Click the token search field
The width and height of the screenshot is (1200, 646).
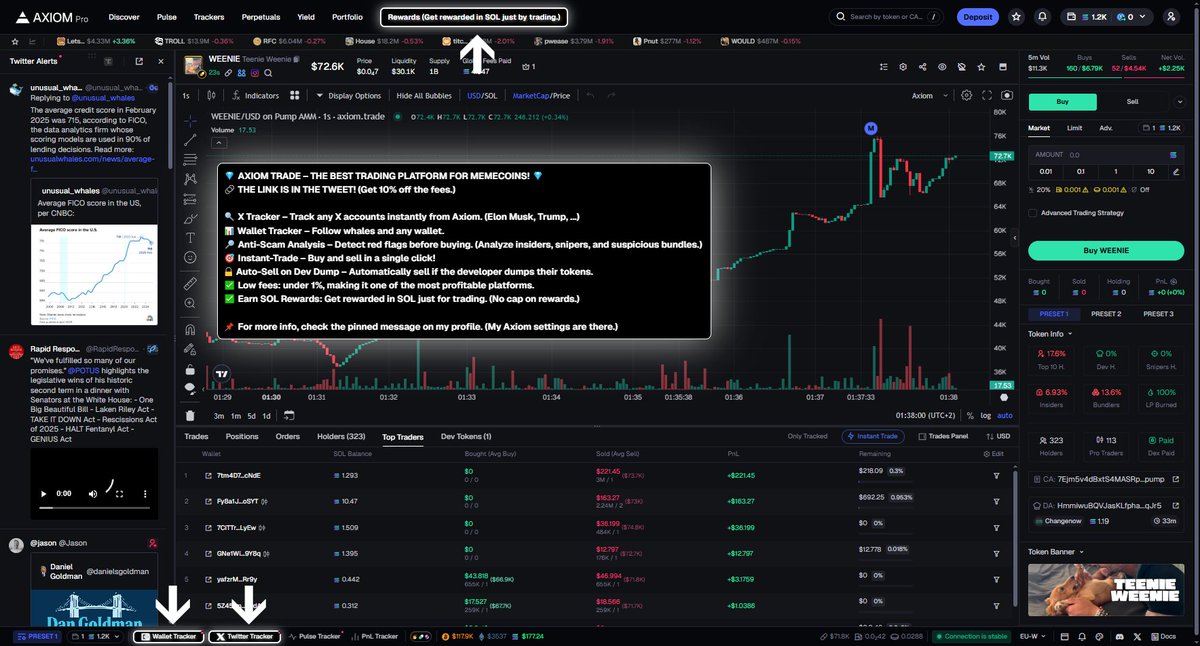point(886,17)
